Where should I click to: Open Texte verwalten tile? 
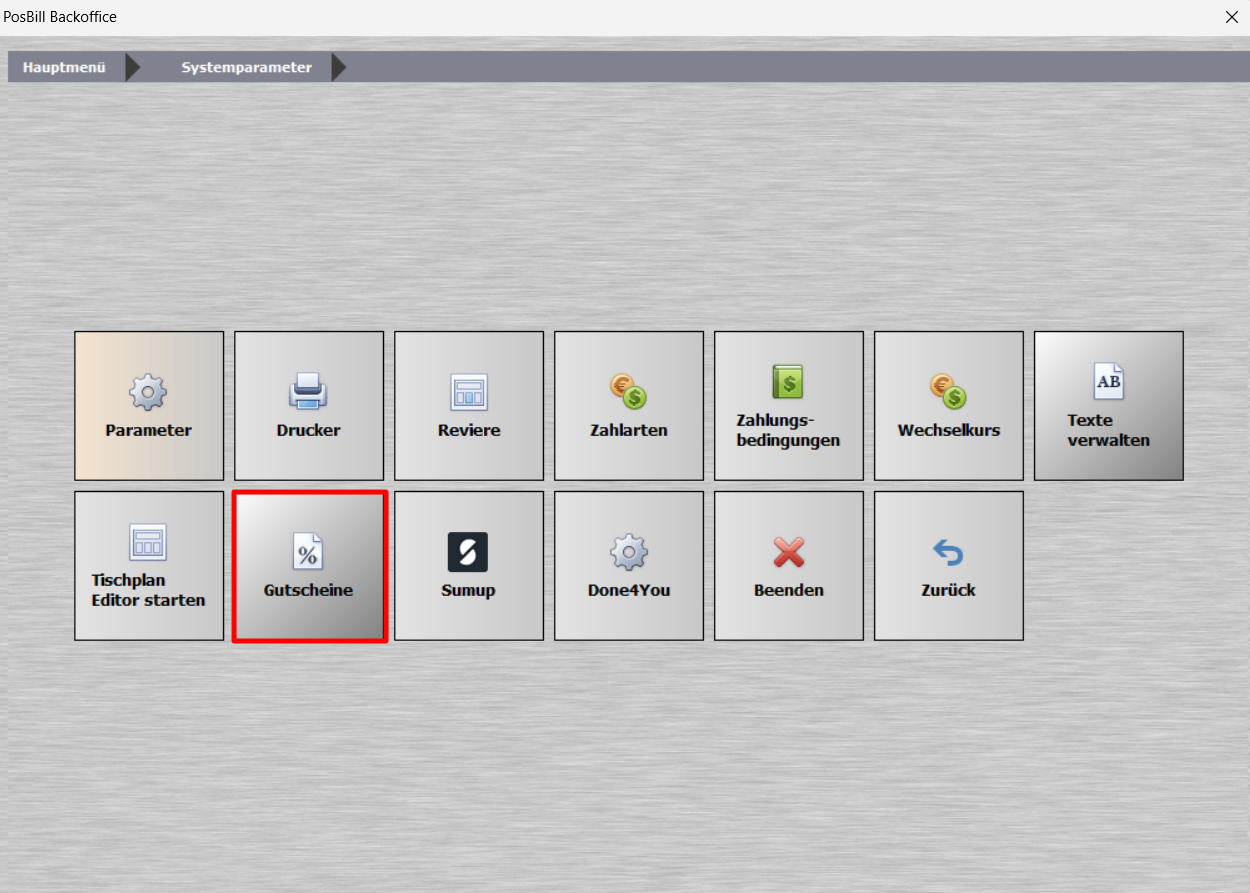[1109, 406]
